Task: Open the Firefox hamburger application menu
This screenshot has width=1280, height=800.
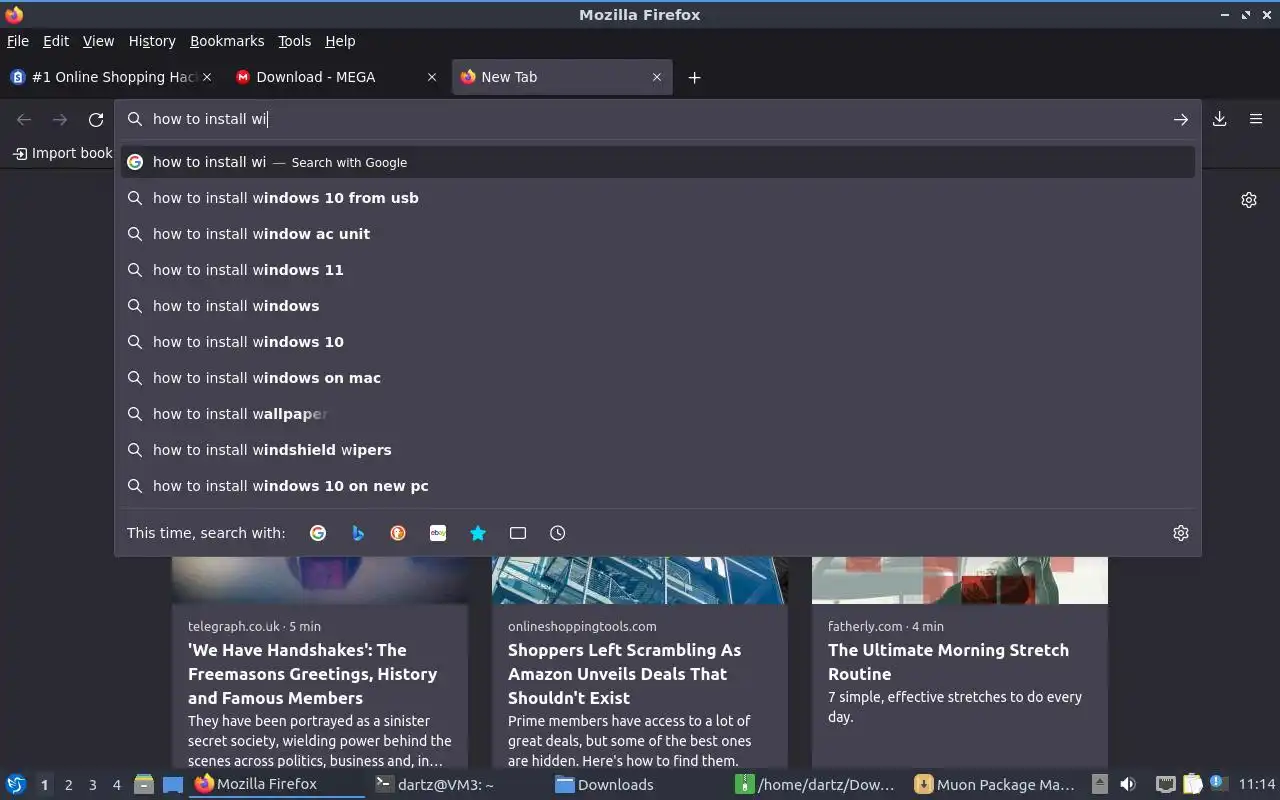Action: tap(1256, 119)
